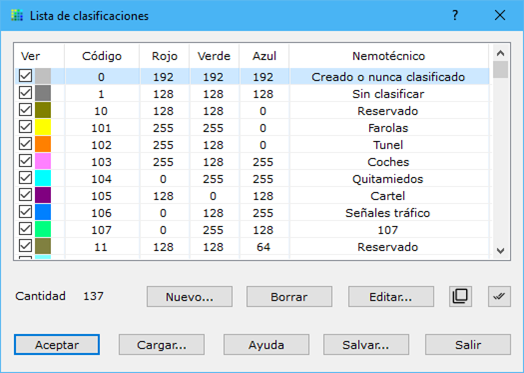
Task: Hide the Coches classification
Action: pyautogui.click(x=25, y=161)
